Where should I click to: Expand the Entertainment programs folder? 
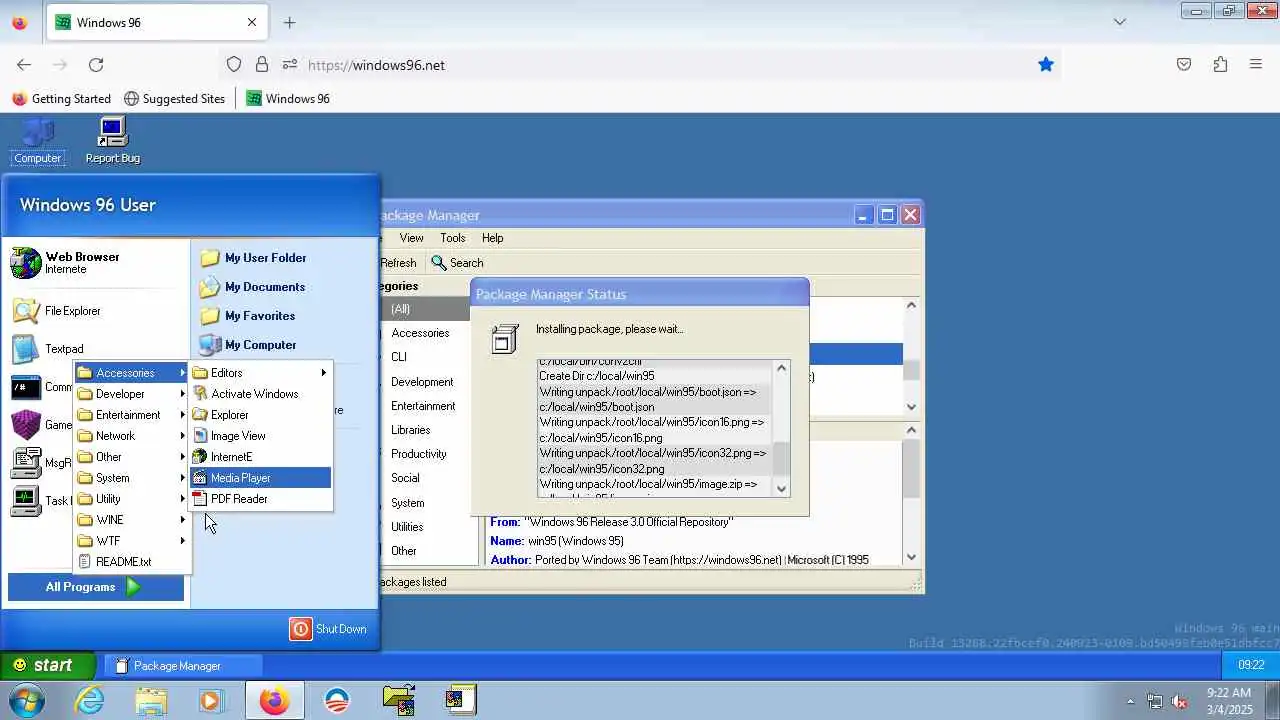click(132, 415)
